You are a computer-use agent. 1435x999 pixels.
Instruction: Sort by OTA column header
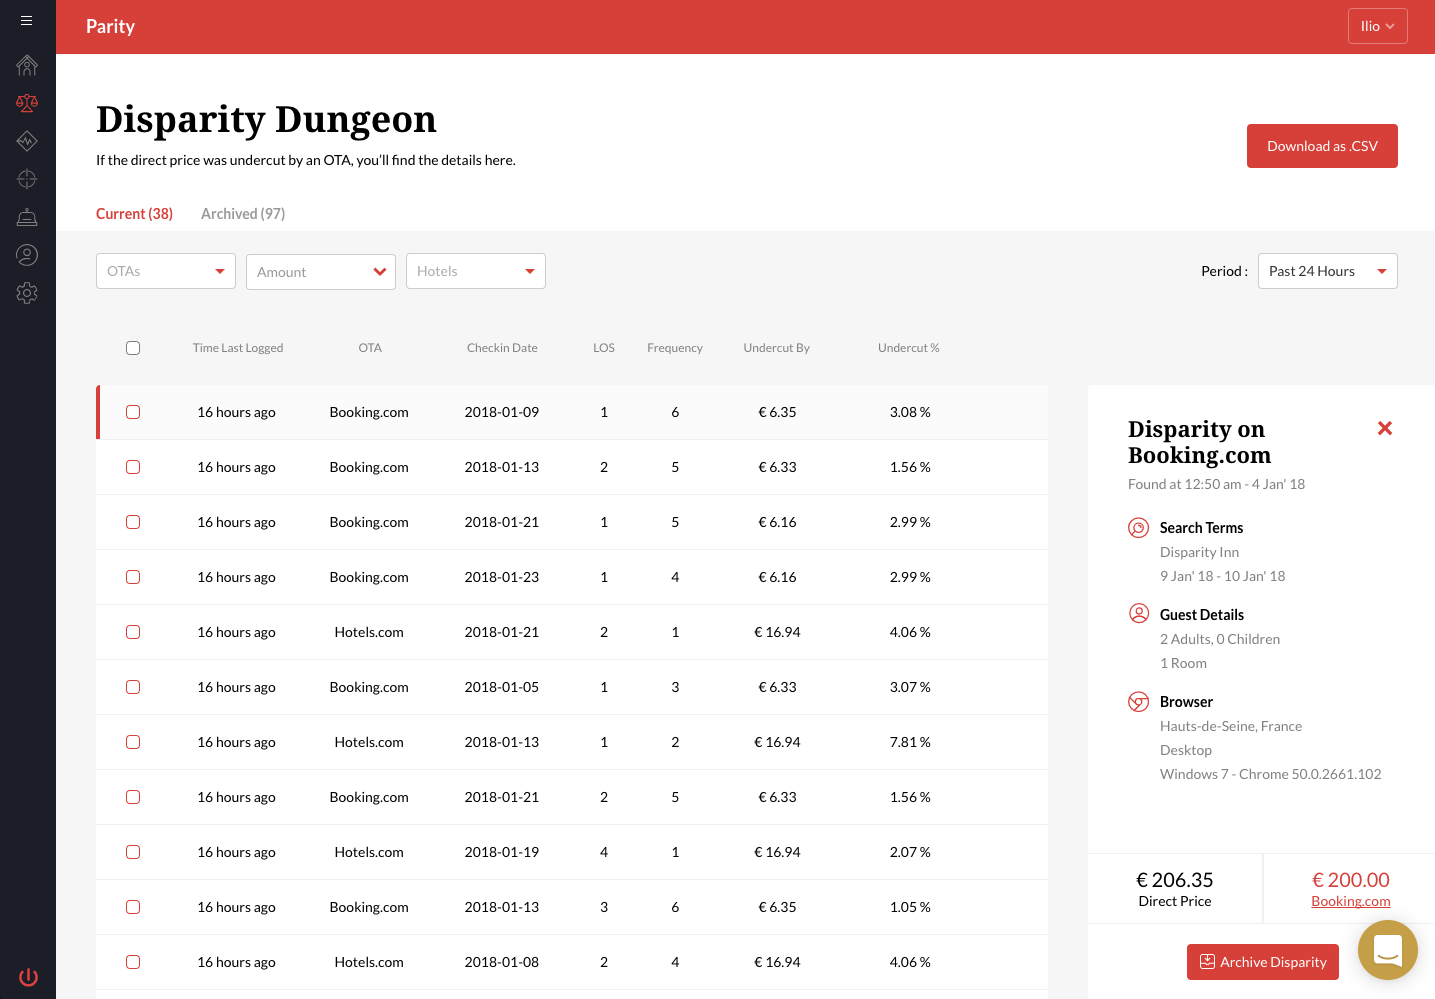click(370, 348)
